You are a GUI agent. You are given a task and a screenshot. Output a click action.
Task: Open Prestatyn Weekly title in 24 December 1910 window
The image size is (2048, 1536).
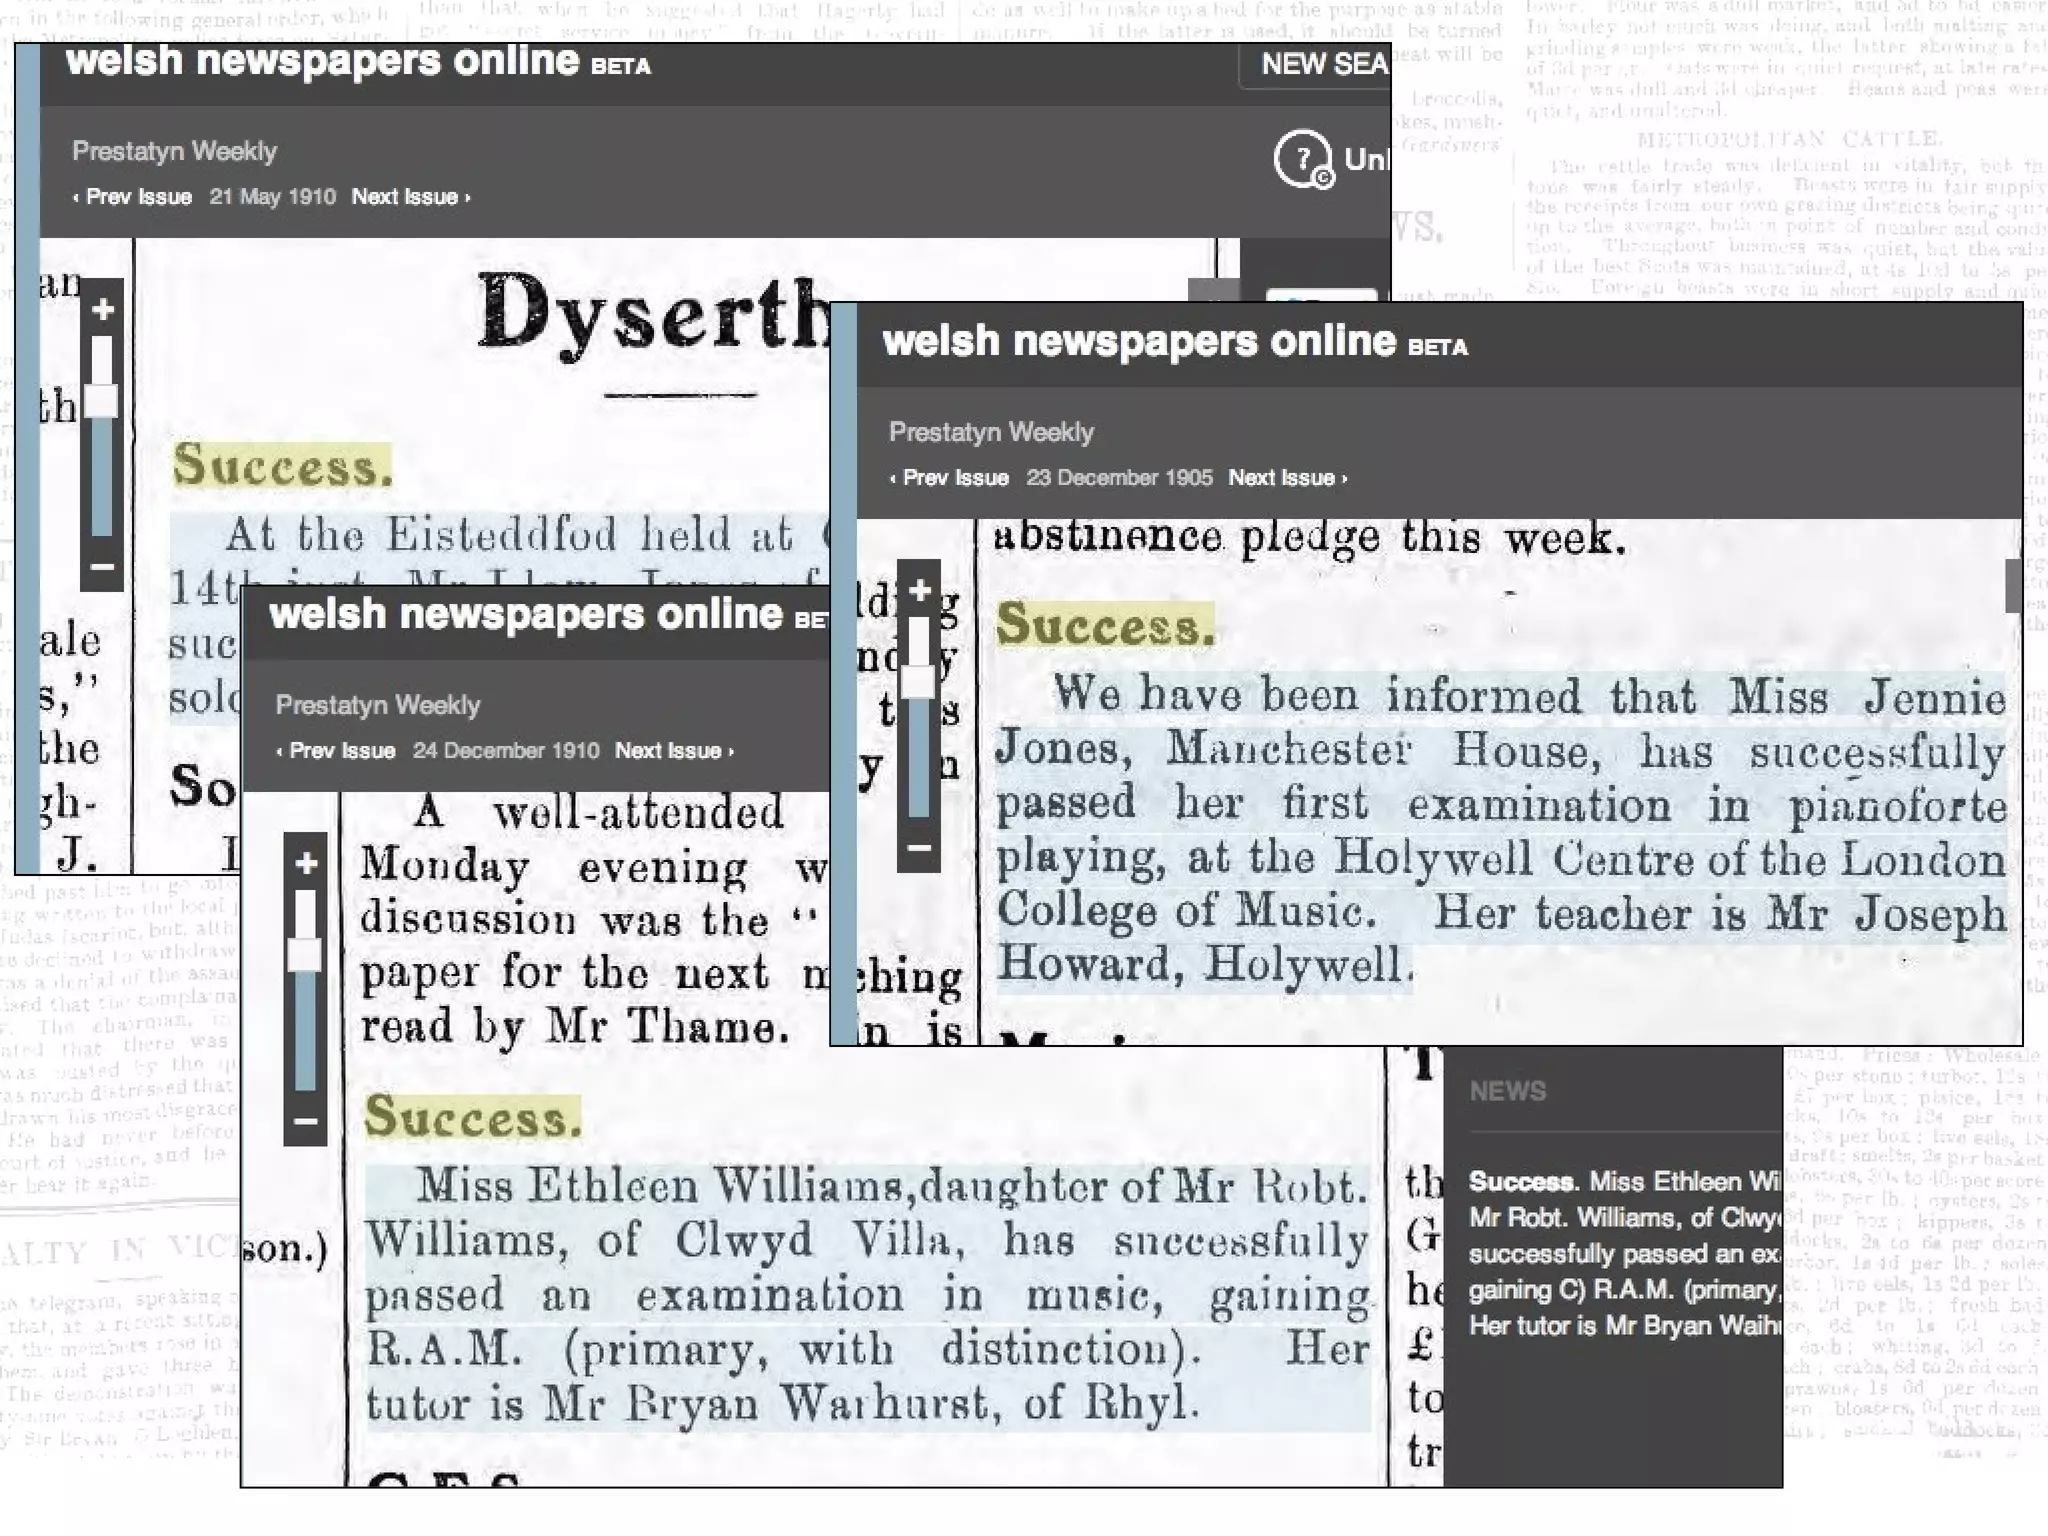point(378,706)
